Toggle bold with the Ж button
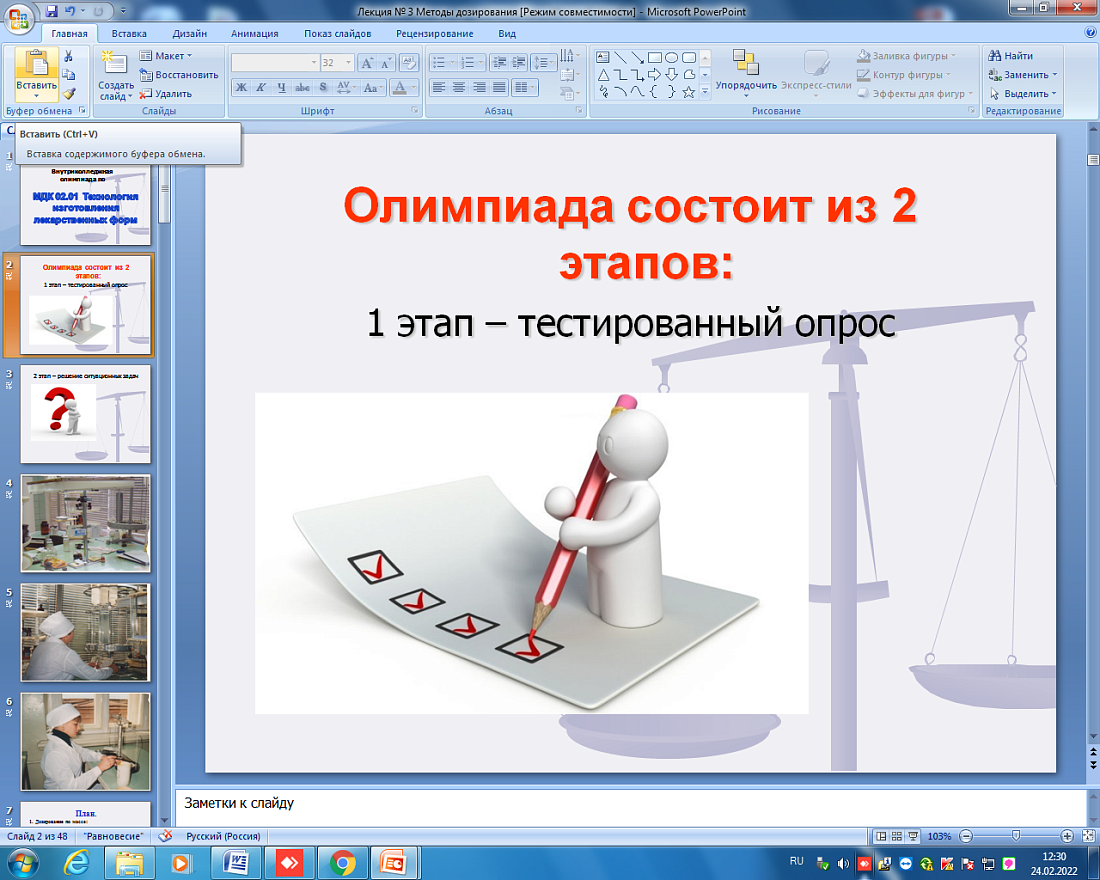Image resolution: width=1100 pixels, height=880 pixels. click(241, 87)
